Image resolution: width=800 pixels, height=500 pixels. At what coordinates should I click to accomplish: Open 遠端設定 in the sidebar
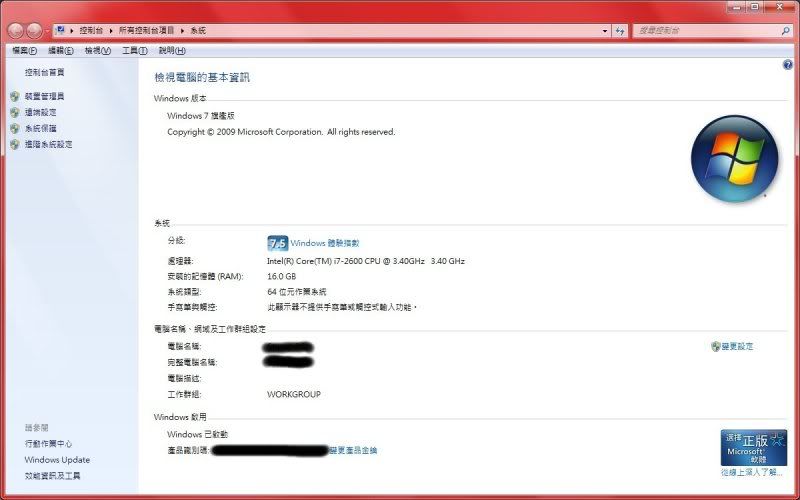[40, 112]
